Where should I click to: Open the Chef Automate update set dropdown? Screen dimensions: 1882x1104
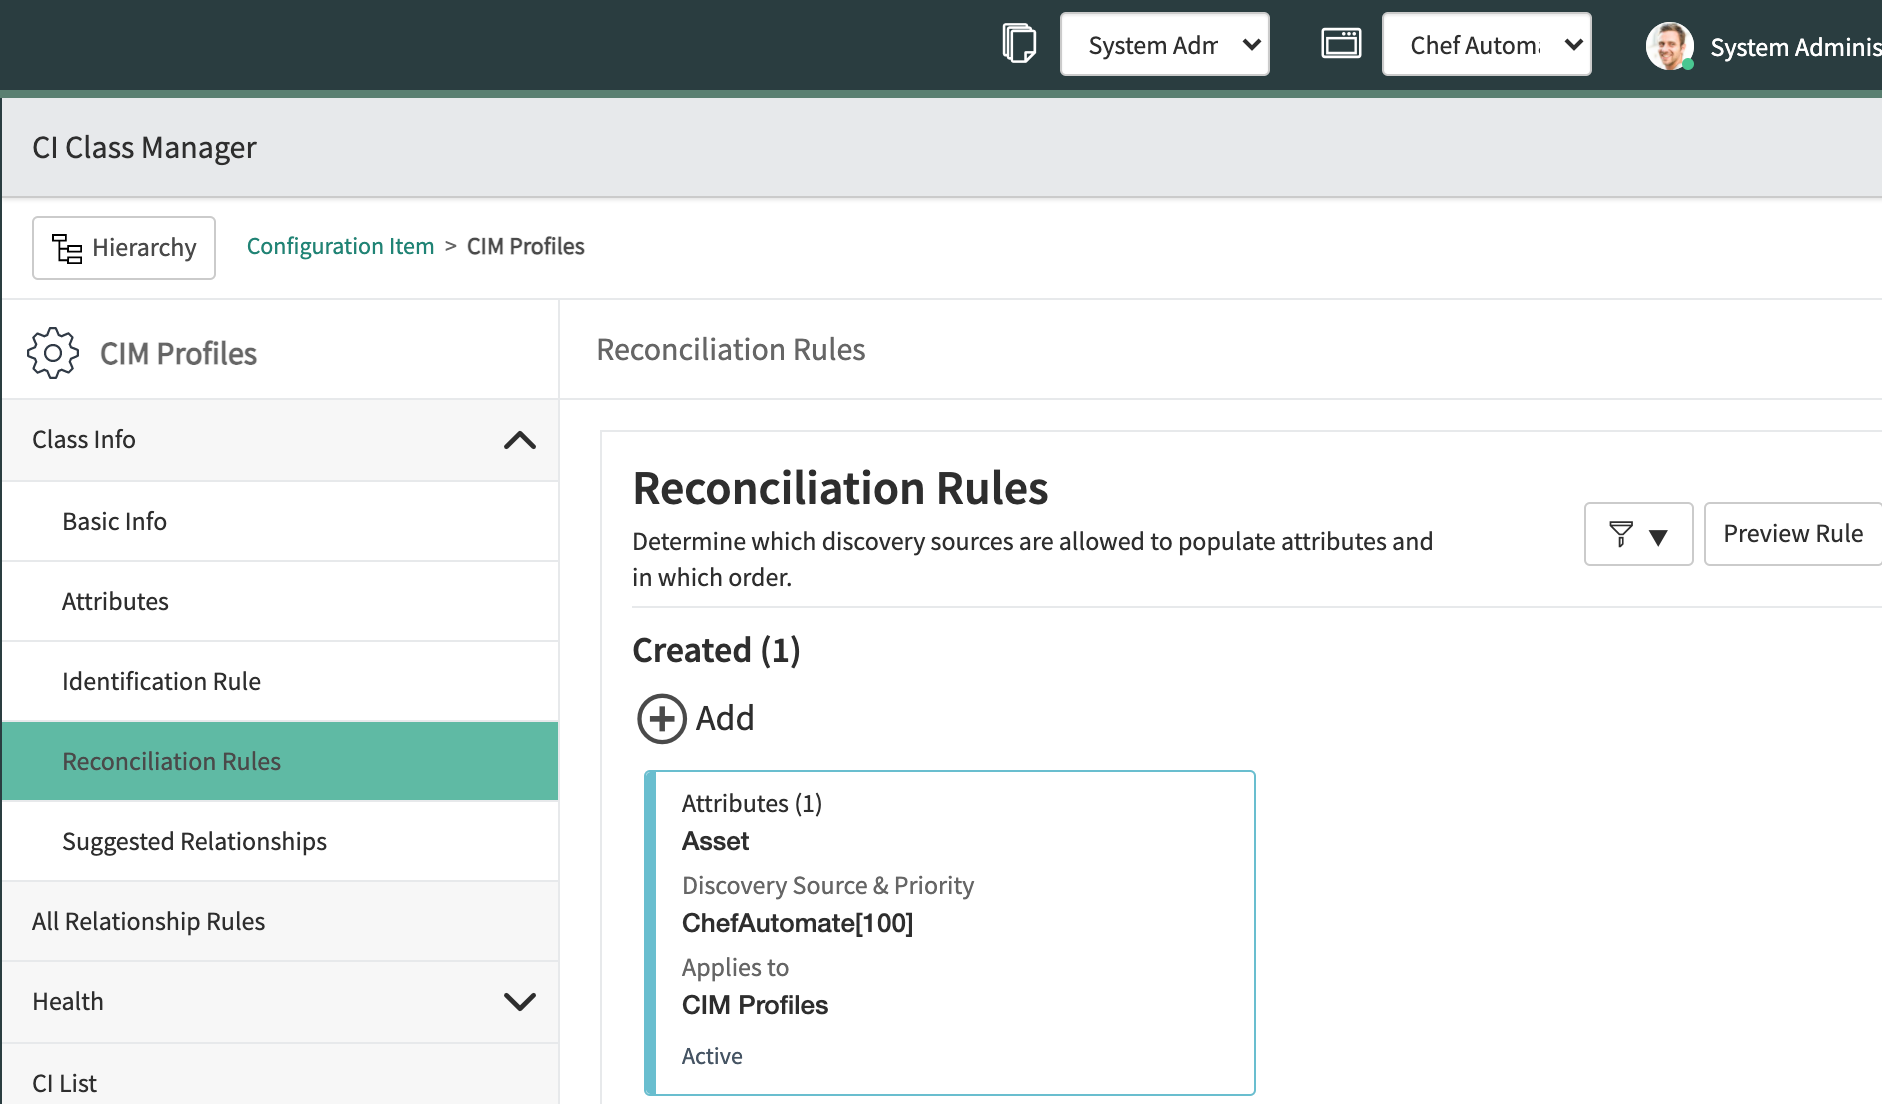click(1486, 44)
